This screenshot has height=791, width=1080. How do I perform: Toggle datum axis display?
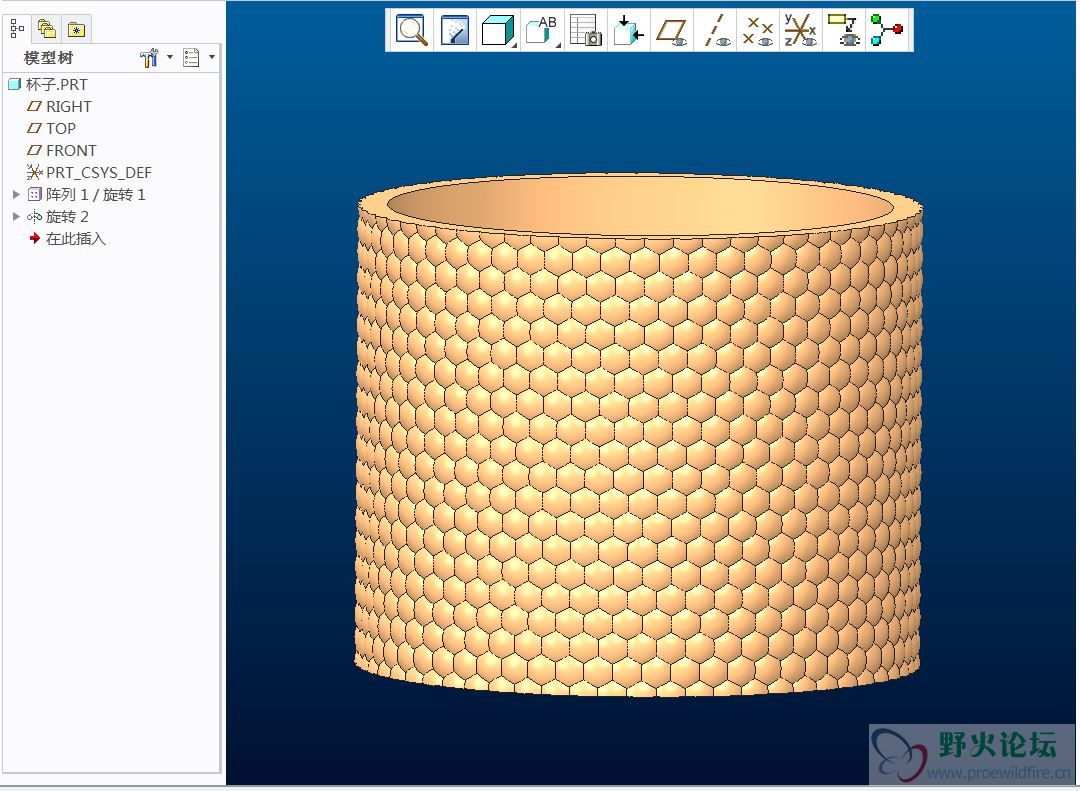716,30
